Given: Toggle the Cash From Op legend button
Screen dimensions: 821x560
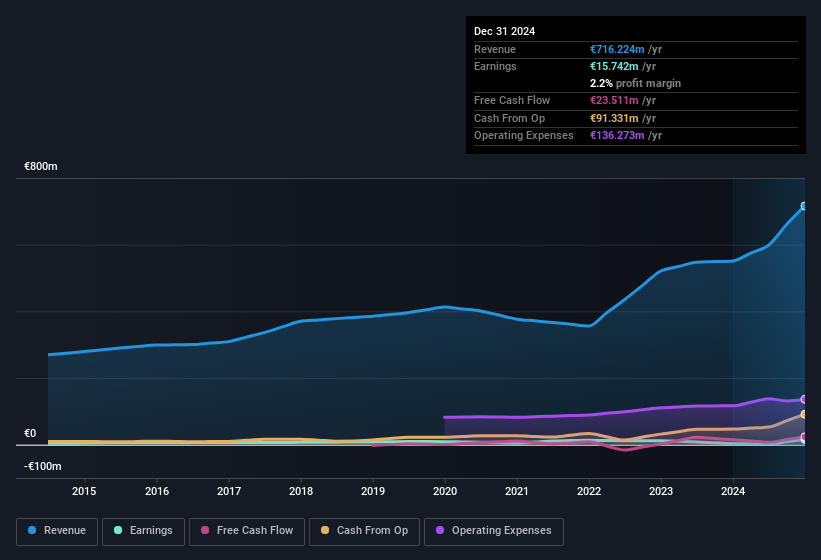Looking at the screenshot, I should pyautogui.click(x=364, y=531).
